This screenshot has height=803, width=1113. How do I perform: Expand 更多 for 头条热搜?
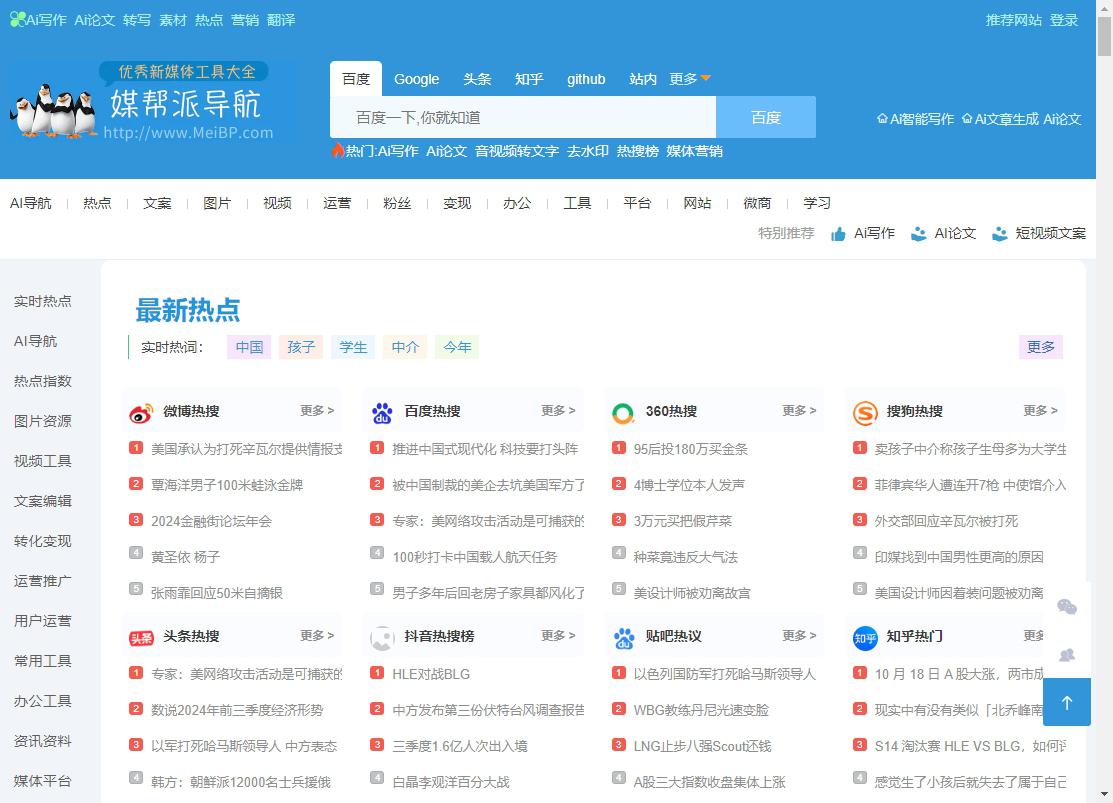(317, 635)
